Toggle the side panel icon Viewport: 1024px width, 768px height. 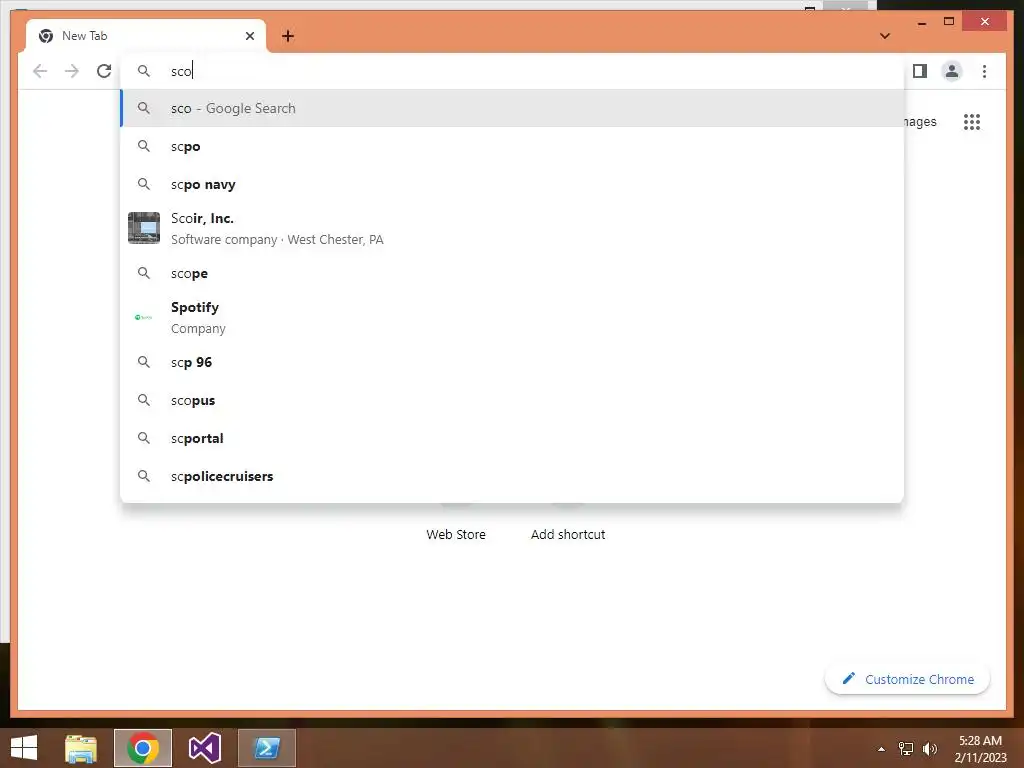[920, 71]
